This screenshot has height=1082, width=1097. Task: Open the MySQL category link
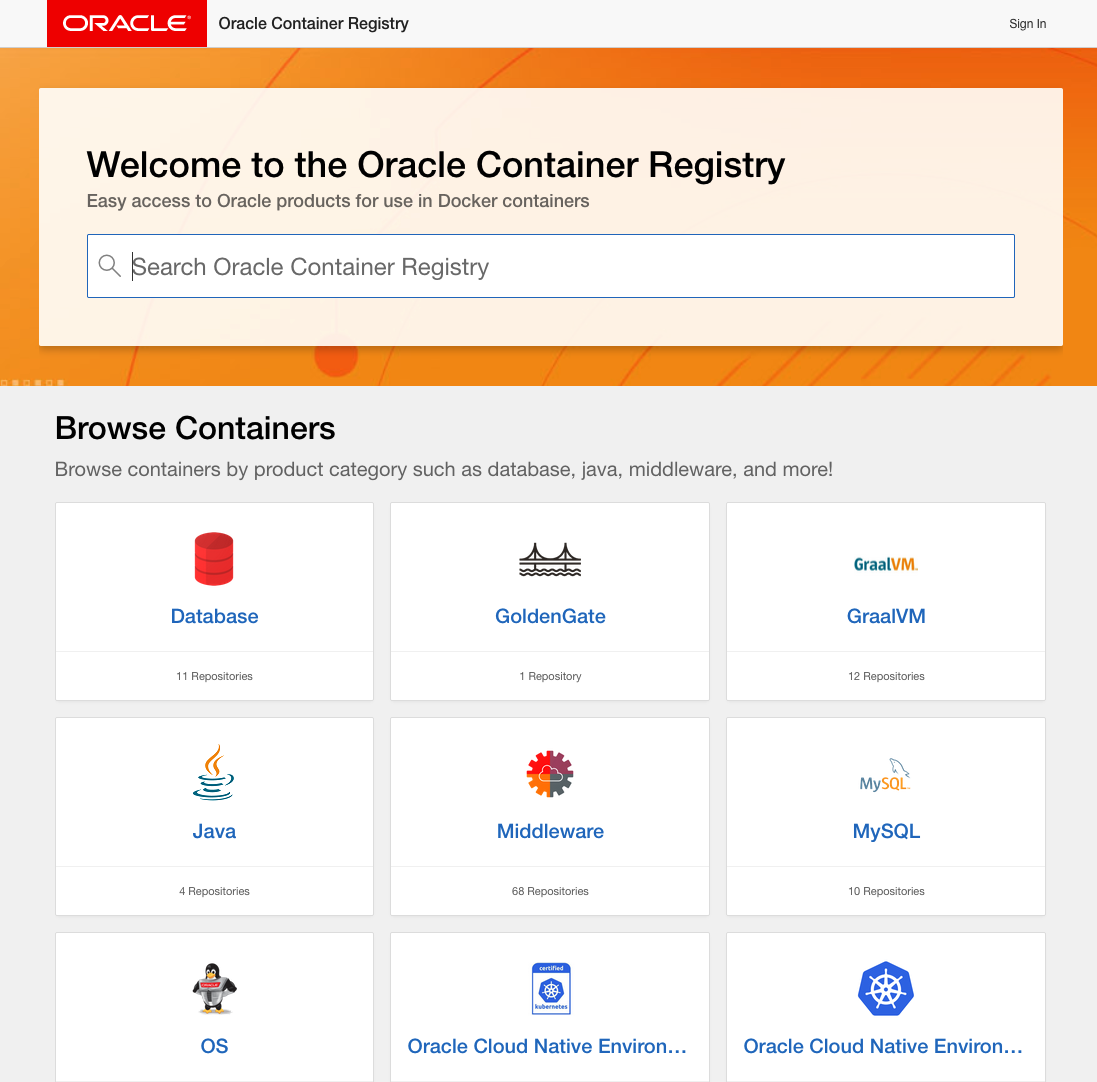click(x=886, y=831)
